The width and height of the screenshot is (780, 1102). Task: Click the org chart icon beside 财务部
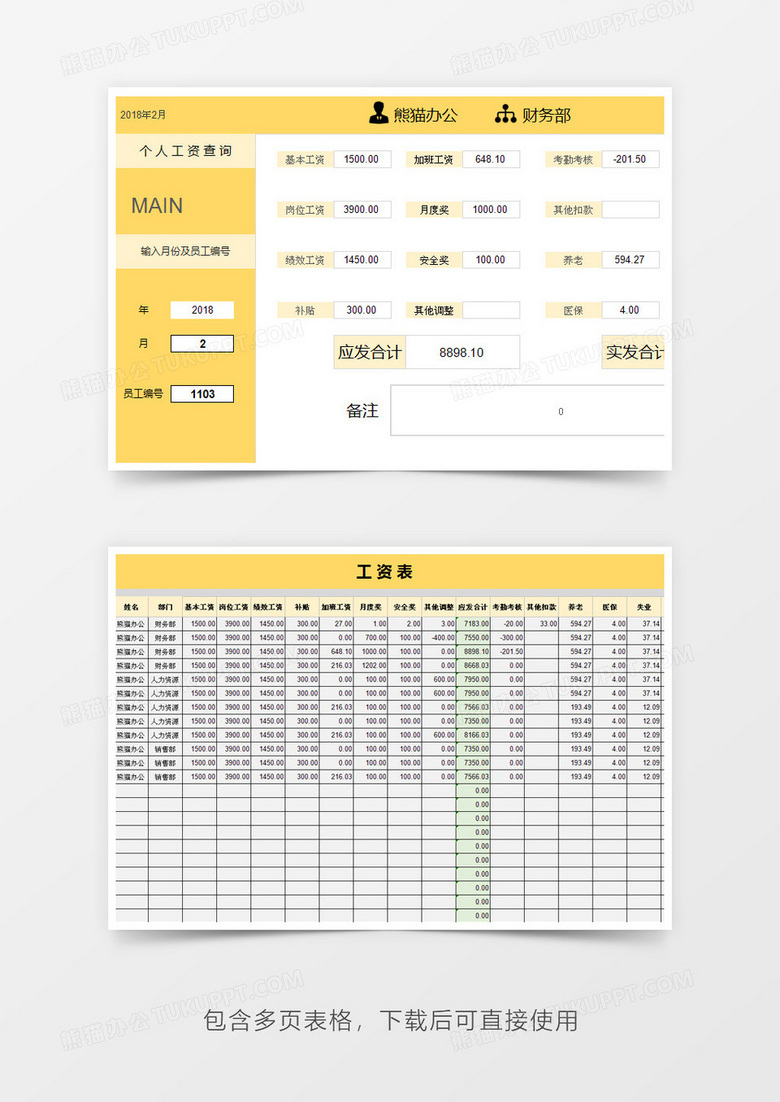pos(505,114)
